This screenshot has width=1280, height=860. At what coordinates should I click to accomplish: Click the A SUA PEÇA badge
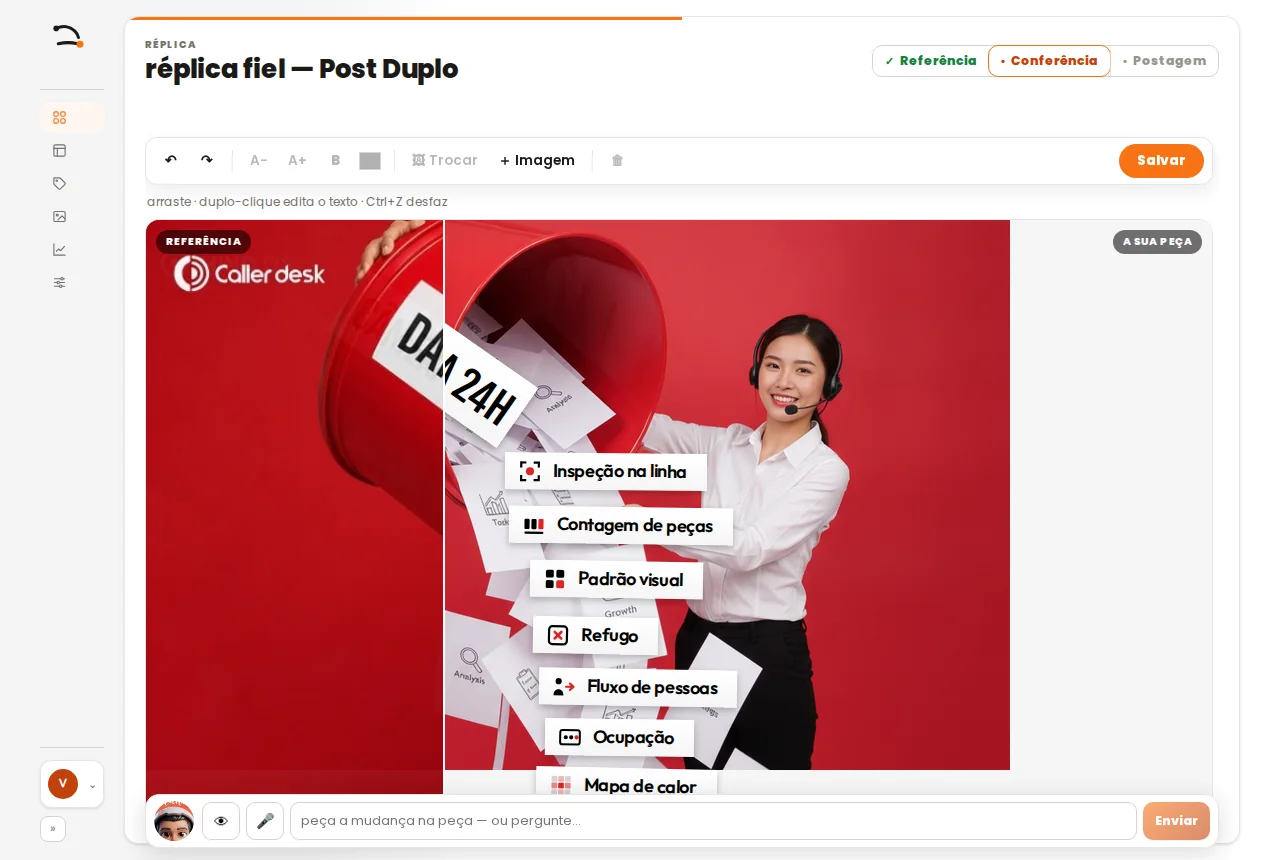click(x=1157, y=242)
